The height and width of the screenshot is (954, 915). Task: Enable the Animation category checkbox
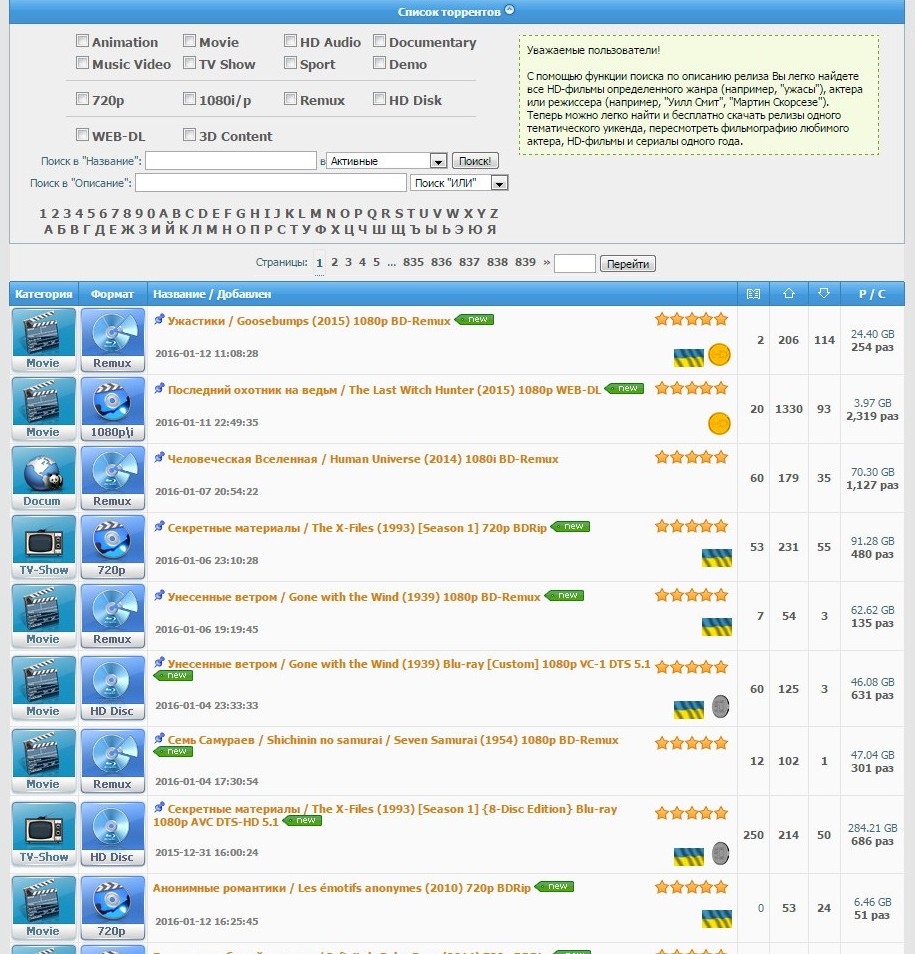point(83,41)
